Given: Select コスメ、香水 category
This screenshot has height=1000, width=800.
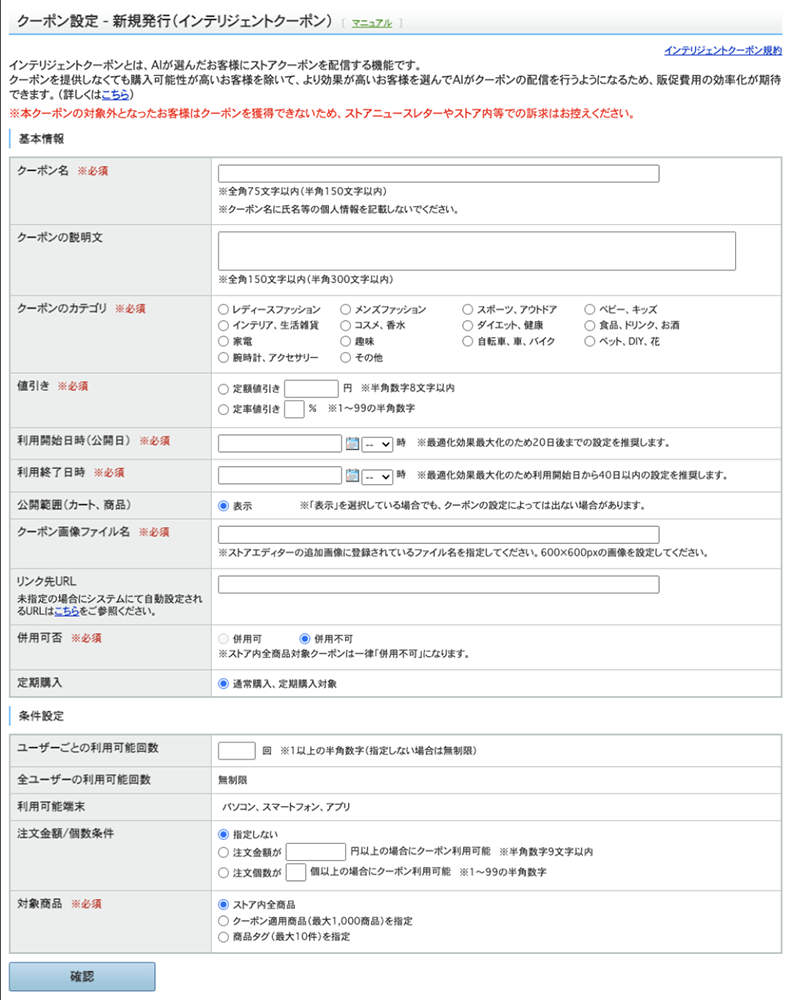Looking at the screenshot, I should tap(346, 325).
